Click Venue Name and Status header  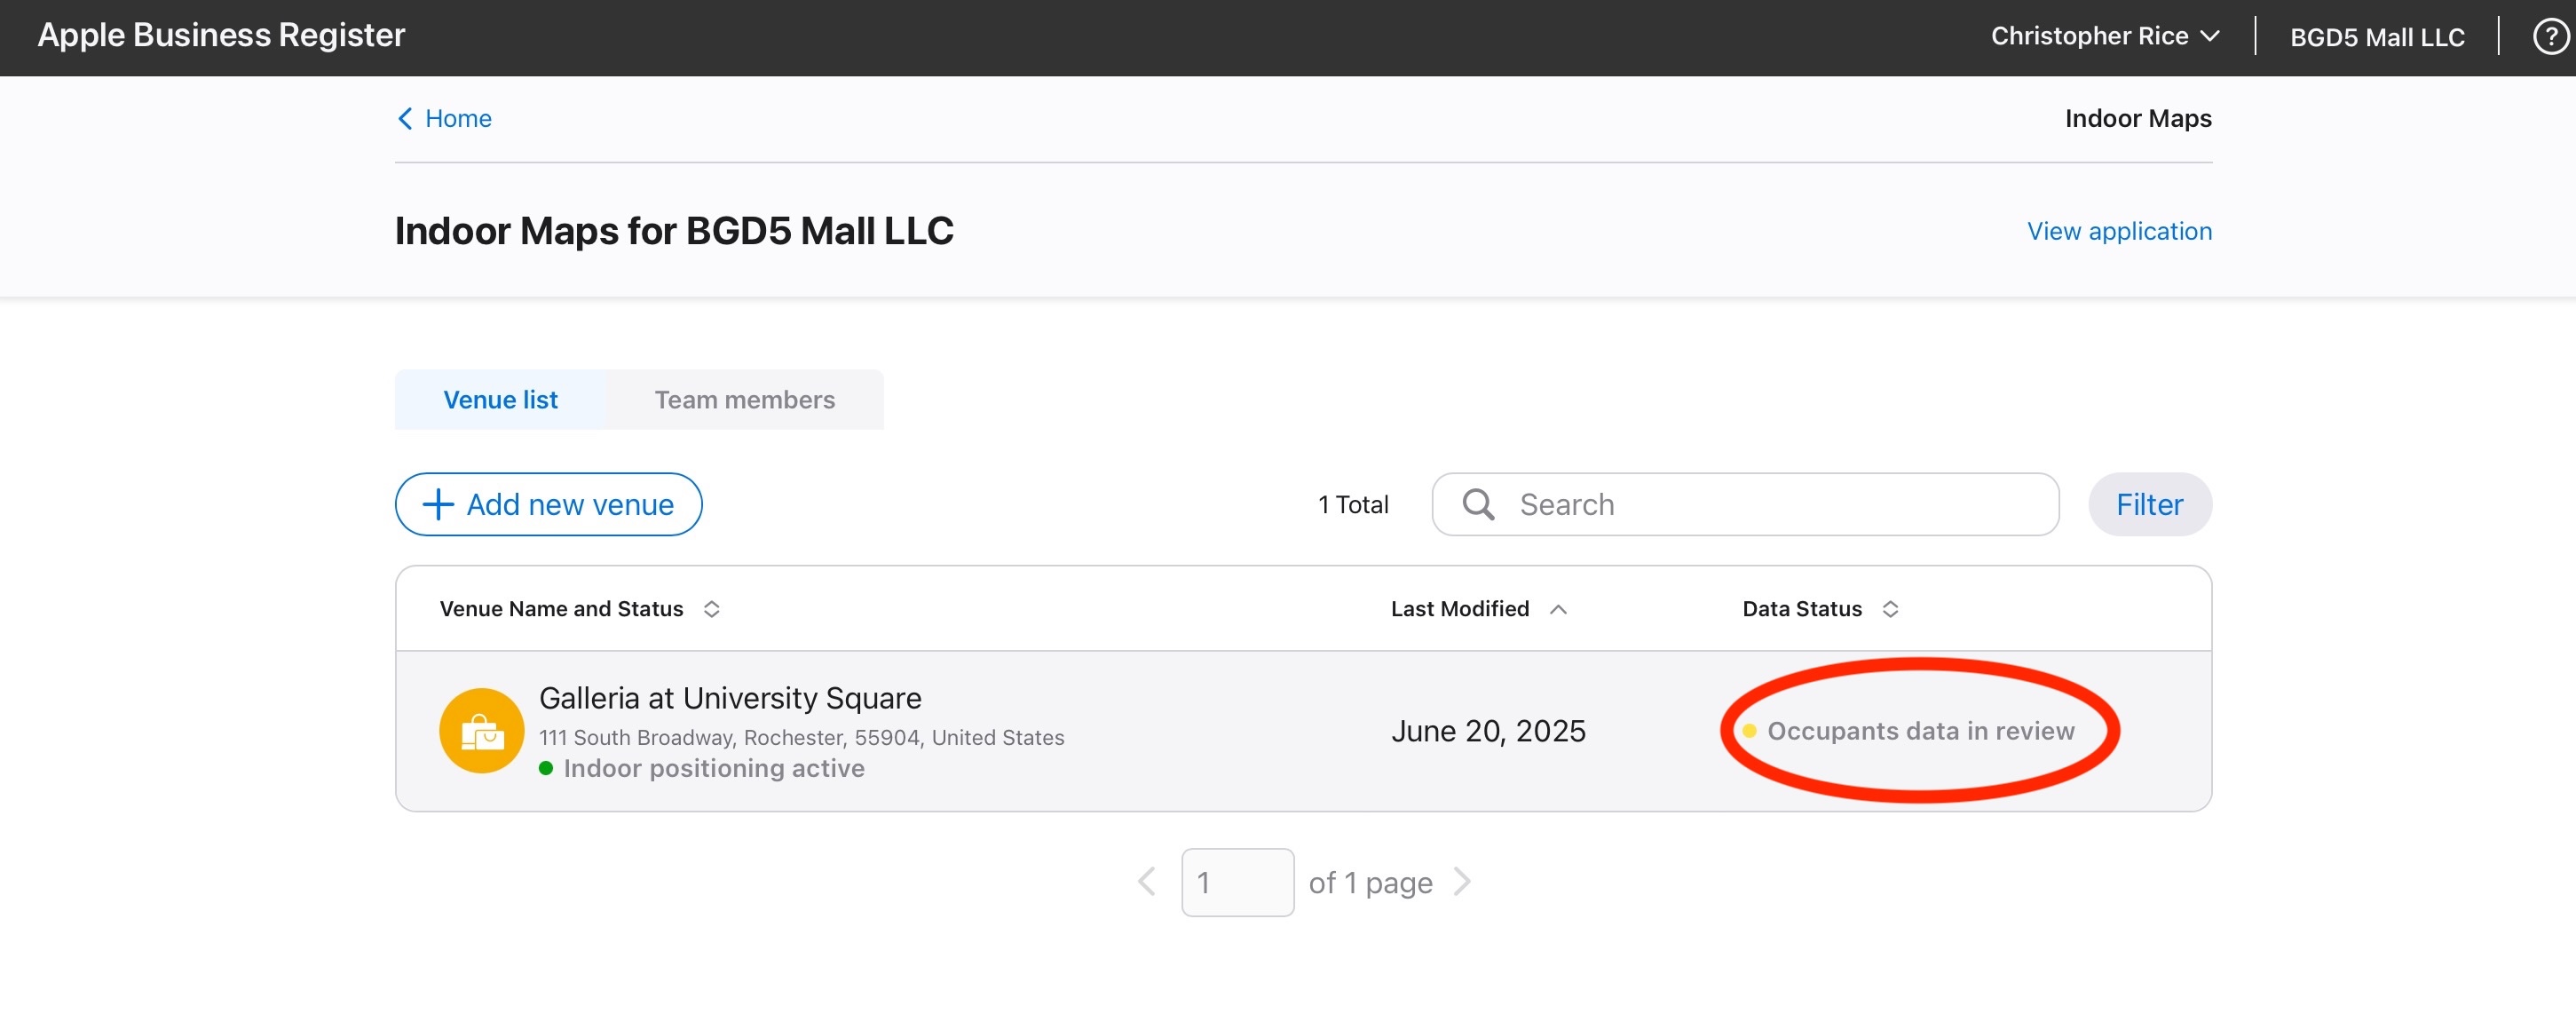point(561,609)
